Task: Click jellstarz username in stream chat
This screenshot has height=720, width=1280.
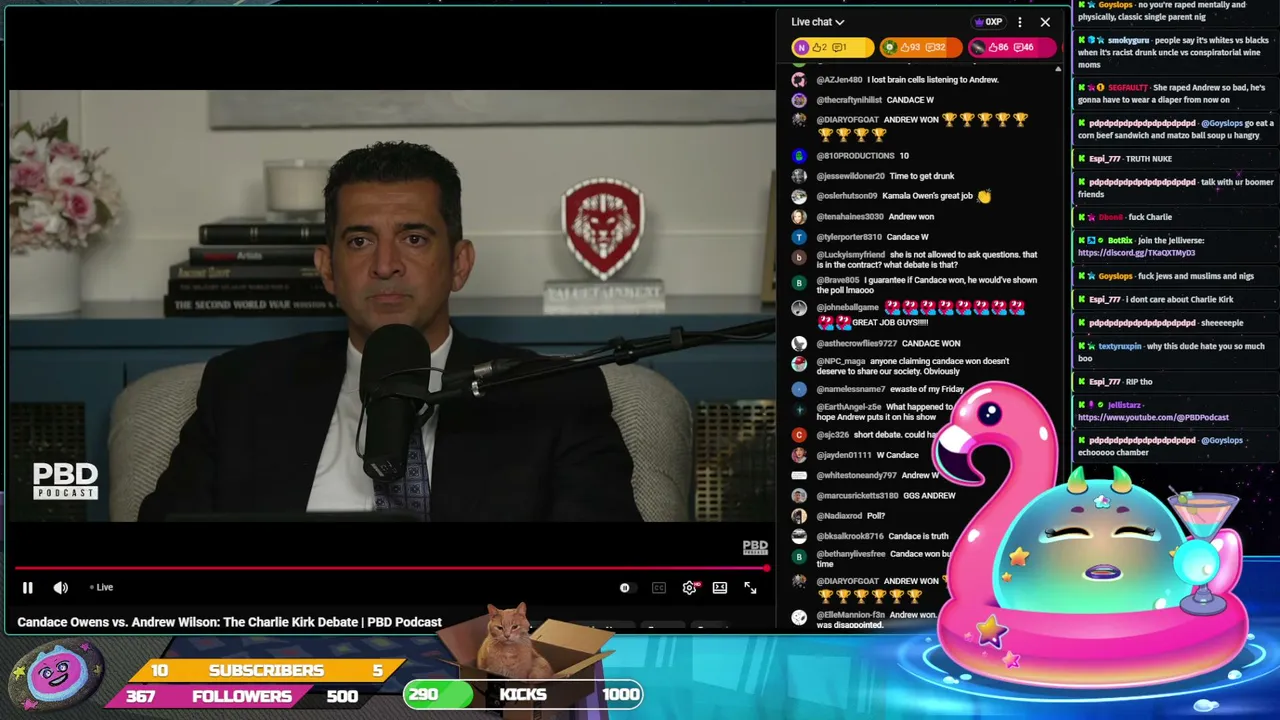Action: (1124, 405)
